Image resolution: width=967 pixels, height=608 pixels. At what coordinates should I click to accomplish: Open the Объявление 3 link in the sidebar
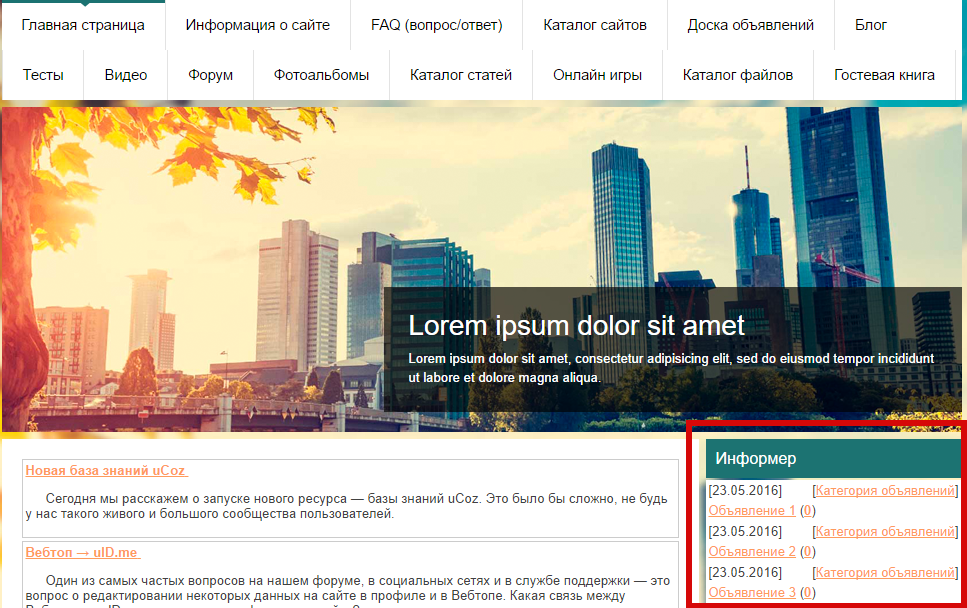point(752,593)
